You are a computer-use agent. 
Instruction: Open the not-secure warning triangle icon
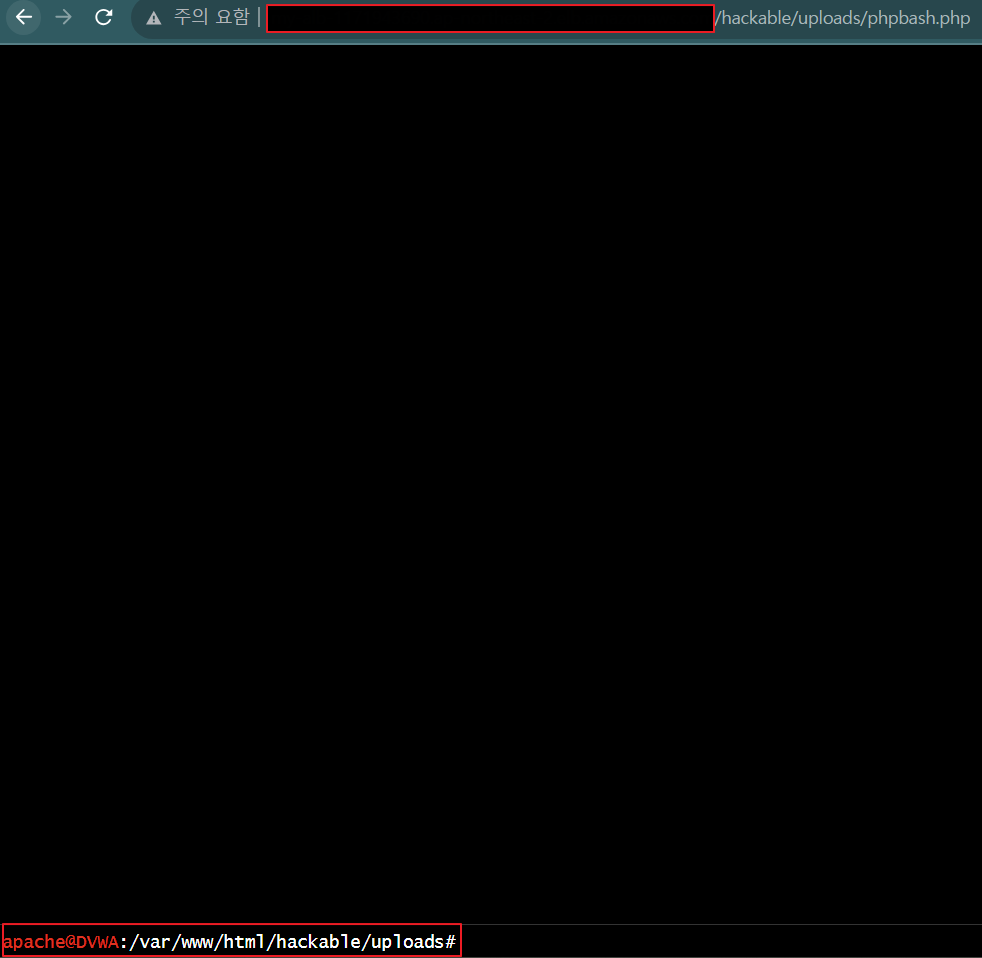[x=153, y=18]
